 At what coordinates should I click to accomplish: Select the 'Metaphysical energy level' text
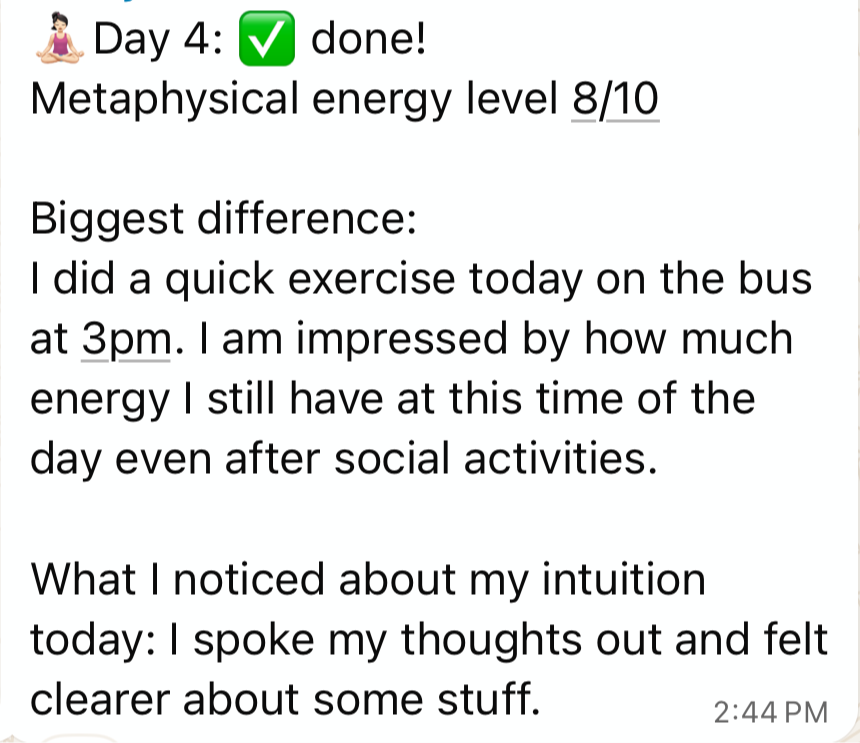[x=293, y=99]
